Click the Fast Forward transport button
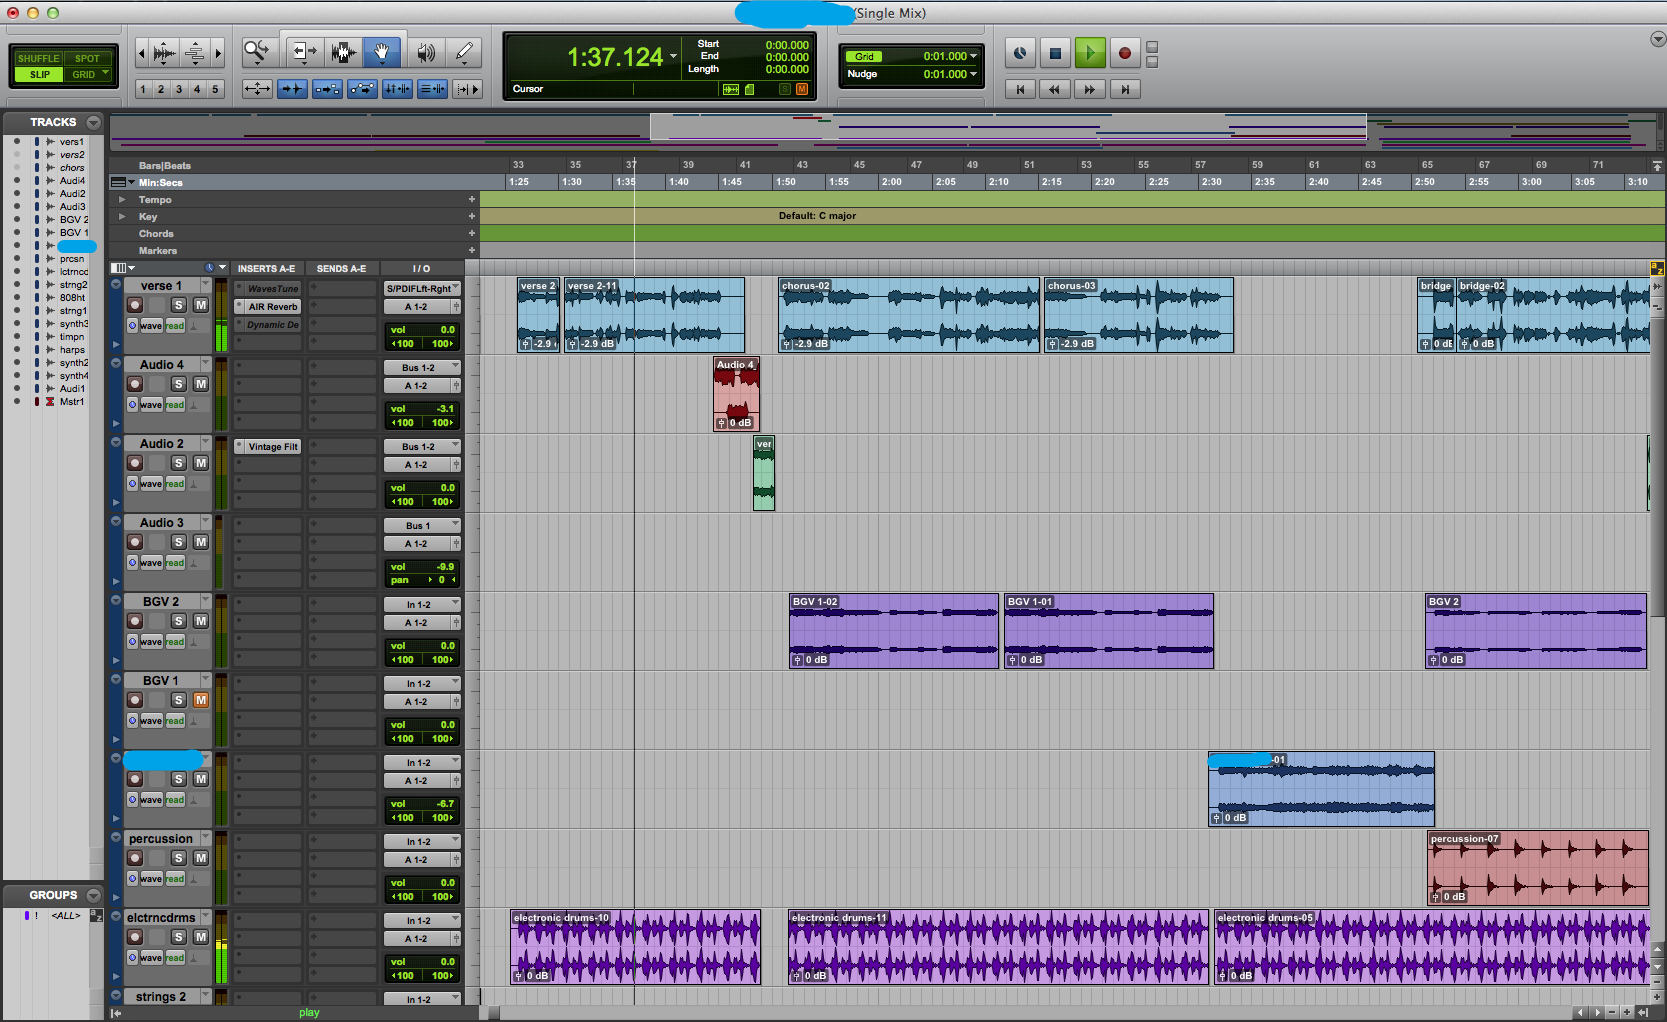1667x1022 pixels. [x=1090, y=89]
